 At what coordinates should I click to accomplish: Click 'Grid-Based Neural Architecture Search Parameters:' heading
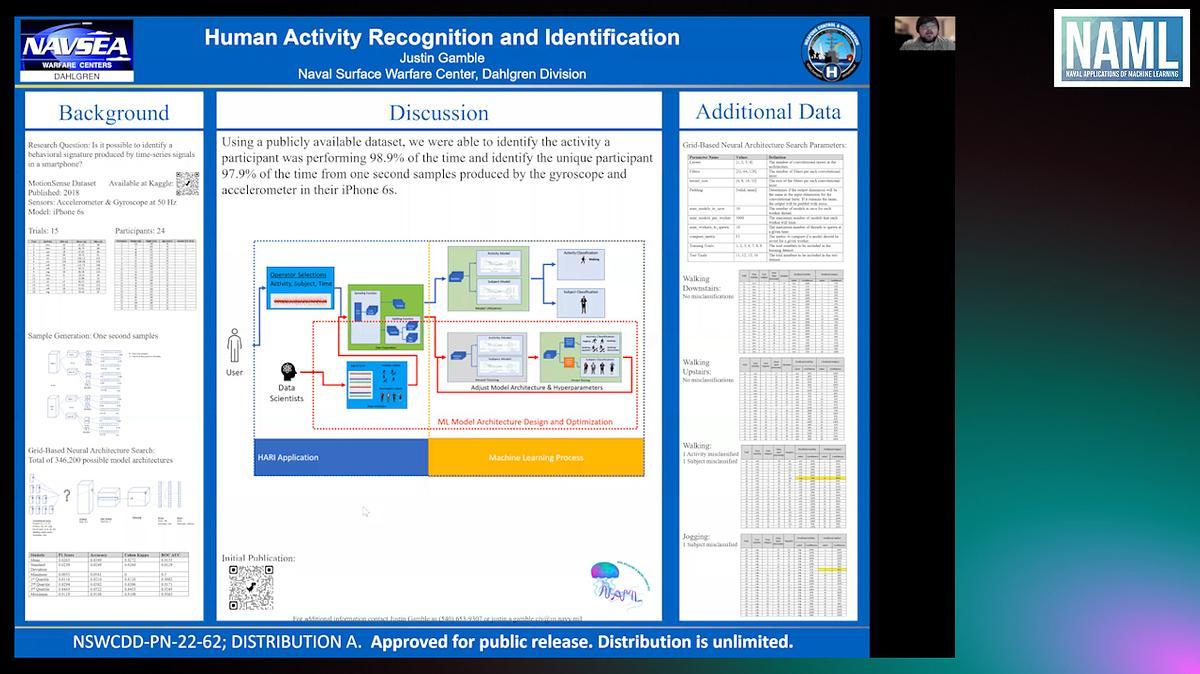[x=764, y=146]
